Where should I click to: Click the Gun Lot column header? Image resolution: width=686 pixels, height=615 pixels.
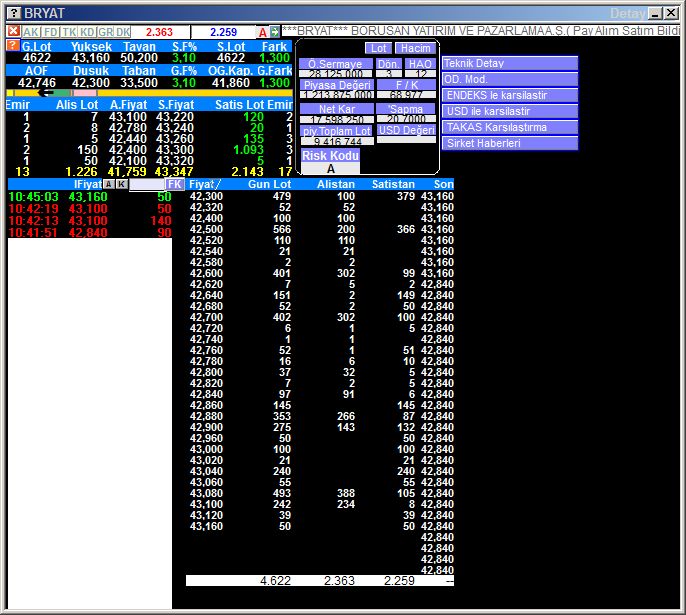point(269,184)
